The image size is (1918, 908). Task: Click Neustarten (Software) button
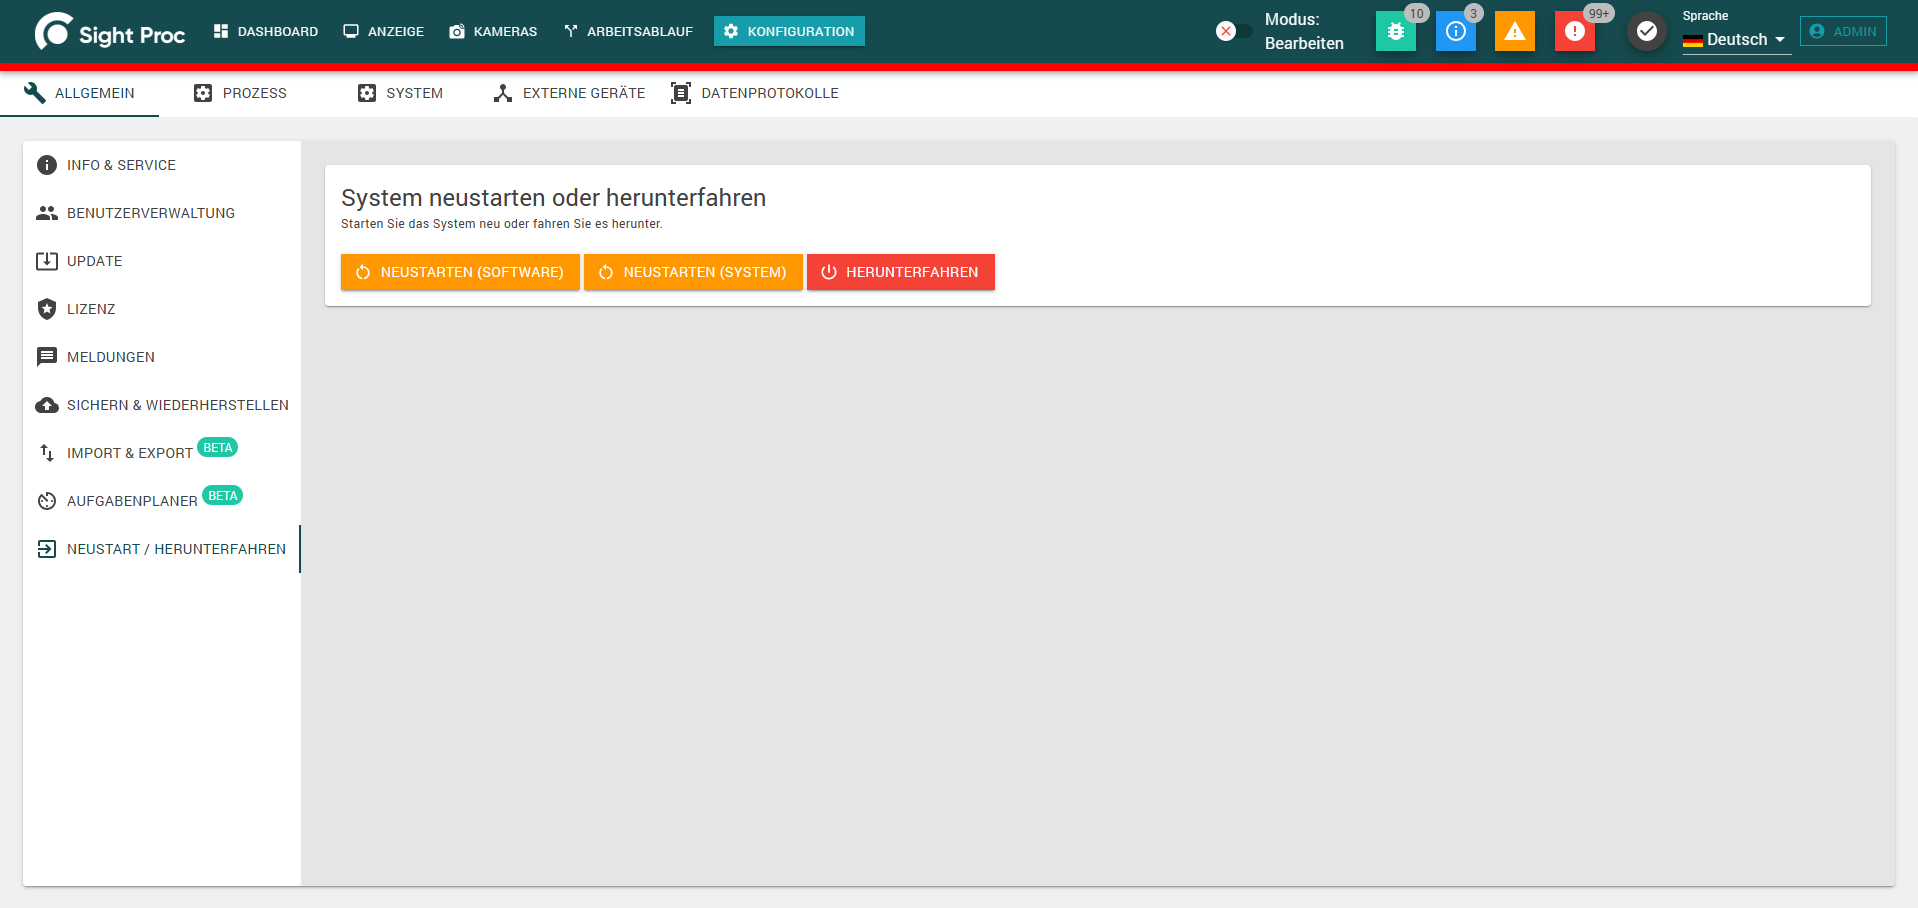click(460, 272)
